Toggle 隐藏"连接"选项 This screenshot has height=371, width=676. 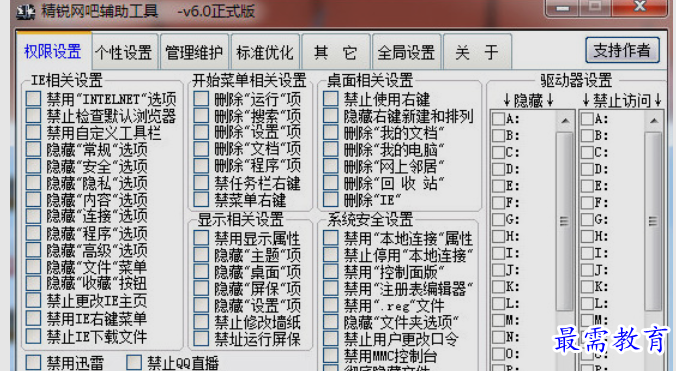tap(33, 216)
